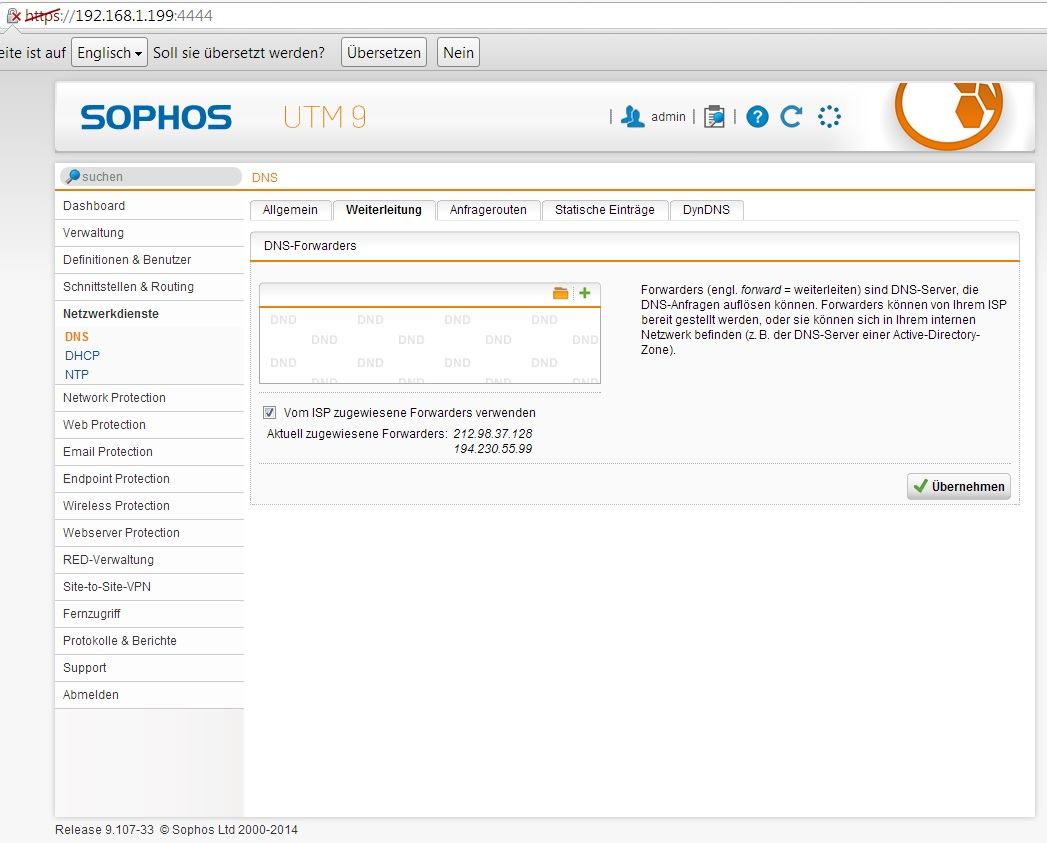Click forwarder address 212.98.37.128
The height and width of the screenshot is (843, 1047).
pyautogui.click(x=493, y=434)
